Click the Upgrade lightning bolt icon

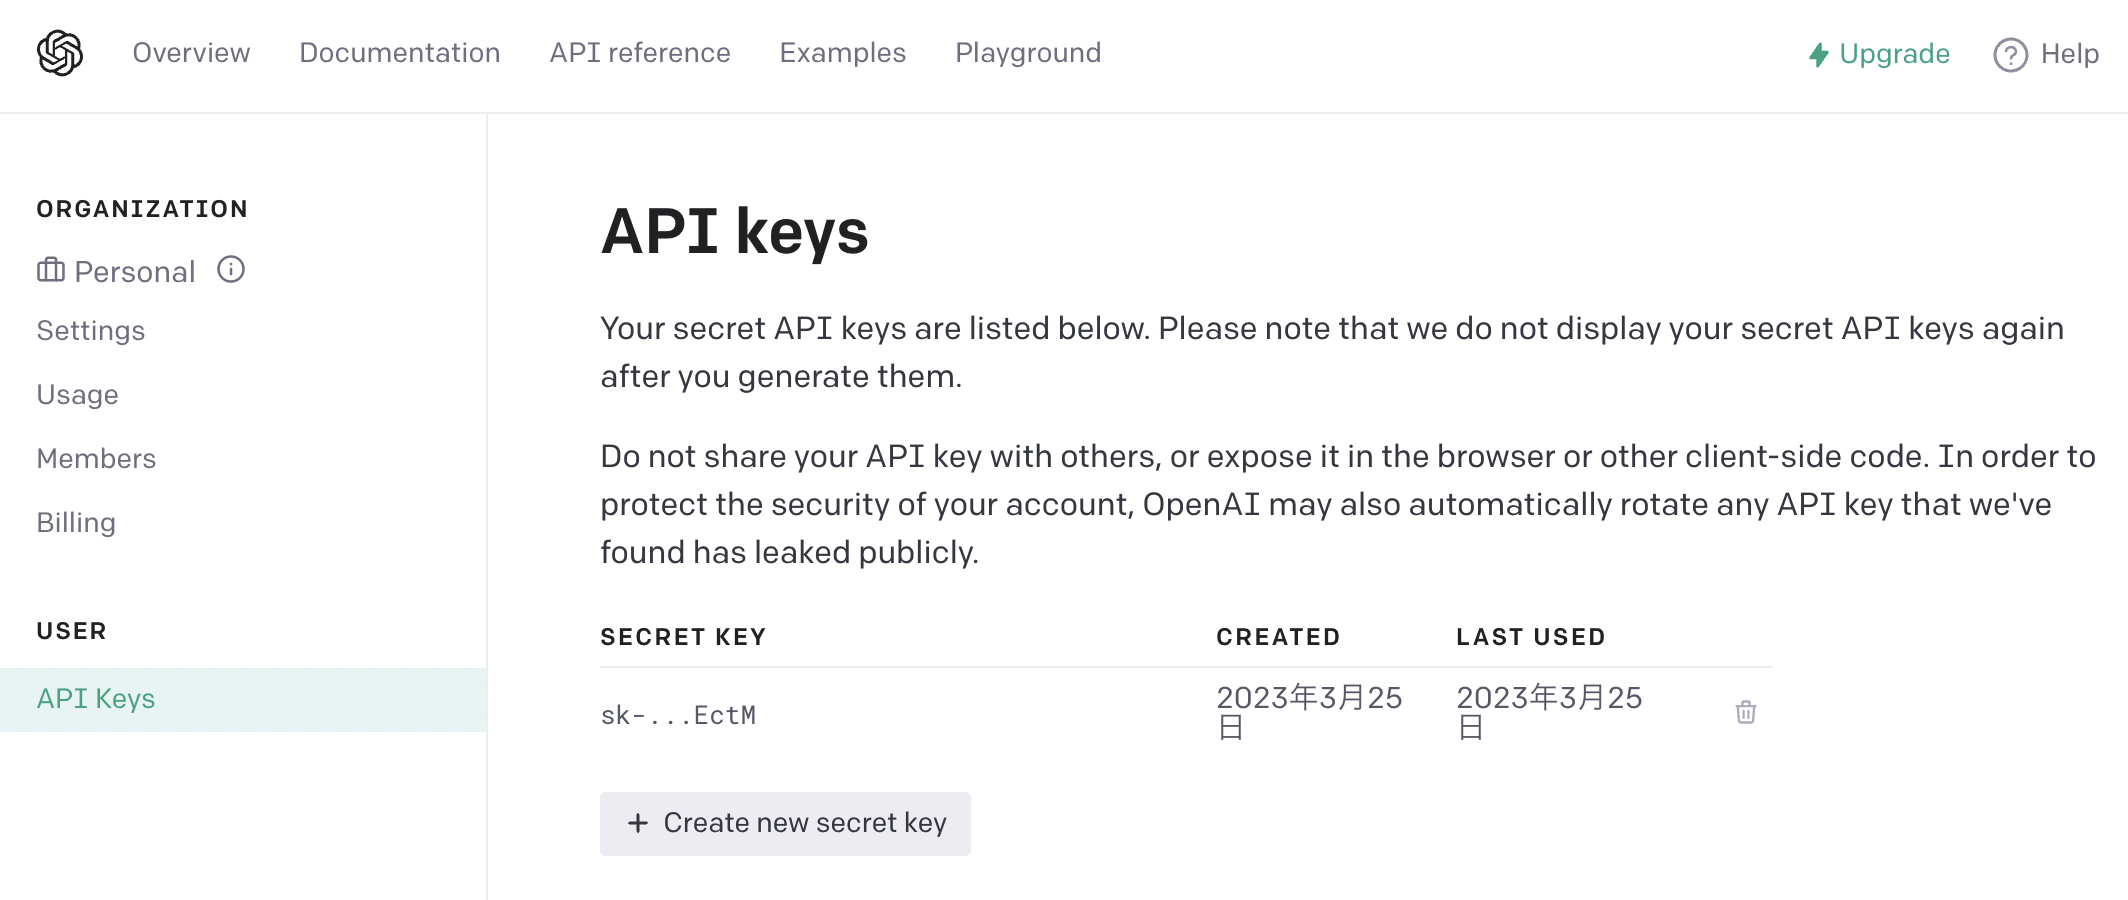[x=1819, y=54]
